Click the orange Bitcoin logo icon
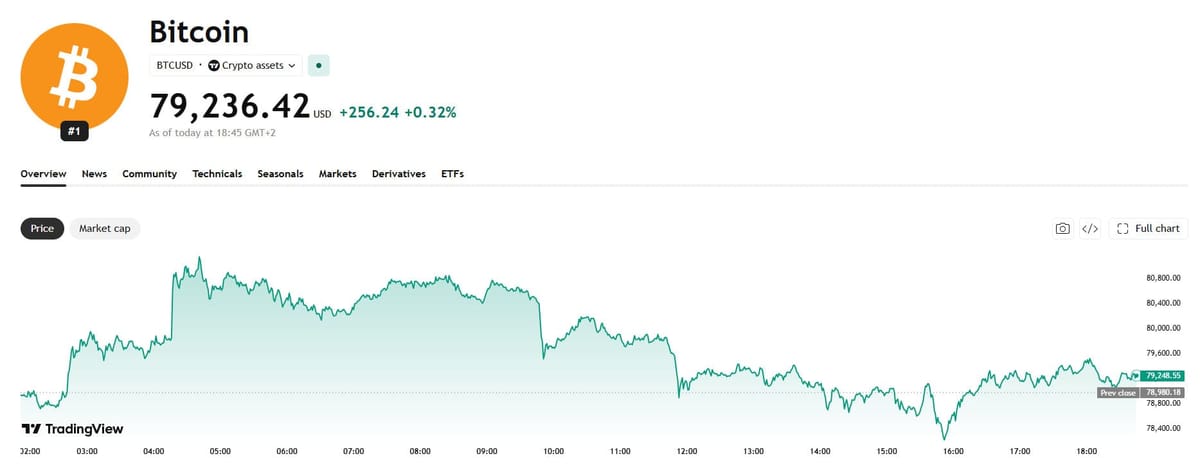Viewport: 1200px width, 472px height. (x=75, y=77)
